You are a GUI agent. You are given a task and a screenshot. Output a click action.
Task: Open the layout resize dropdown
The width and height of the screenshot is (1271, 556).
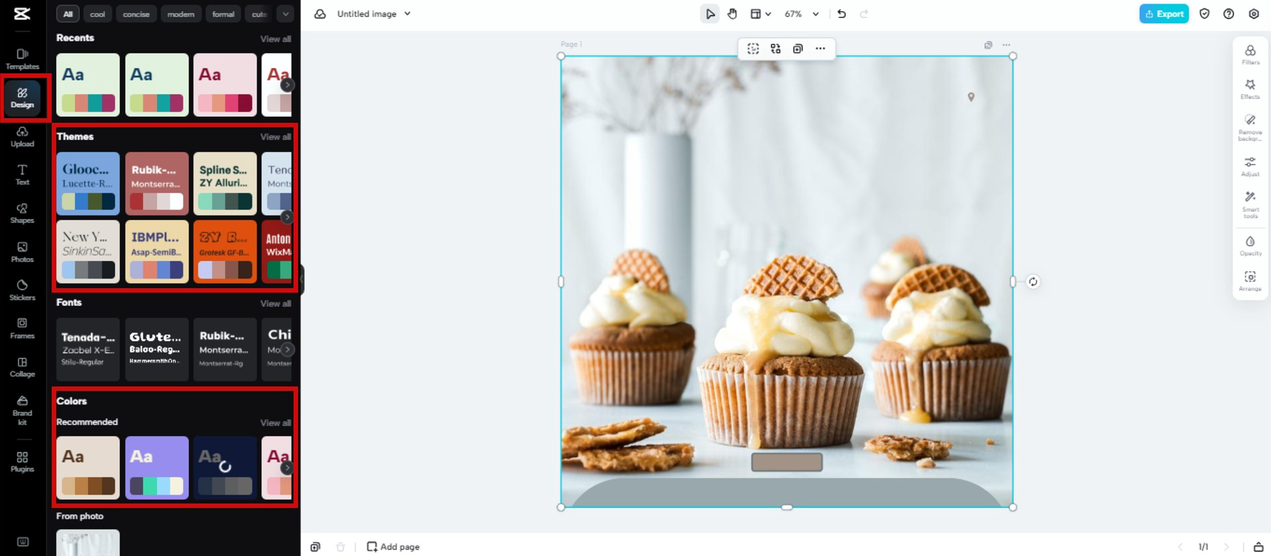click(x=760, y=14)
